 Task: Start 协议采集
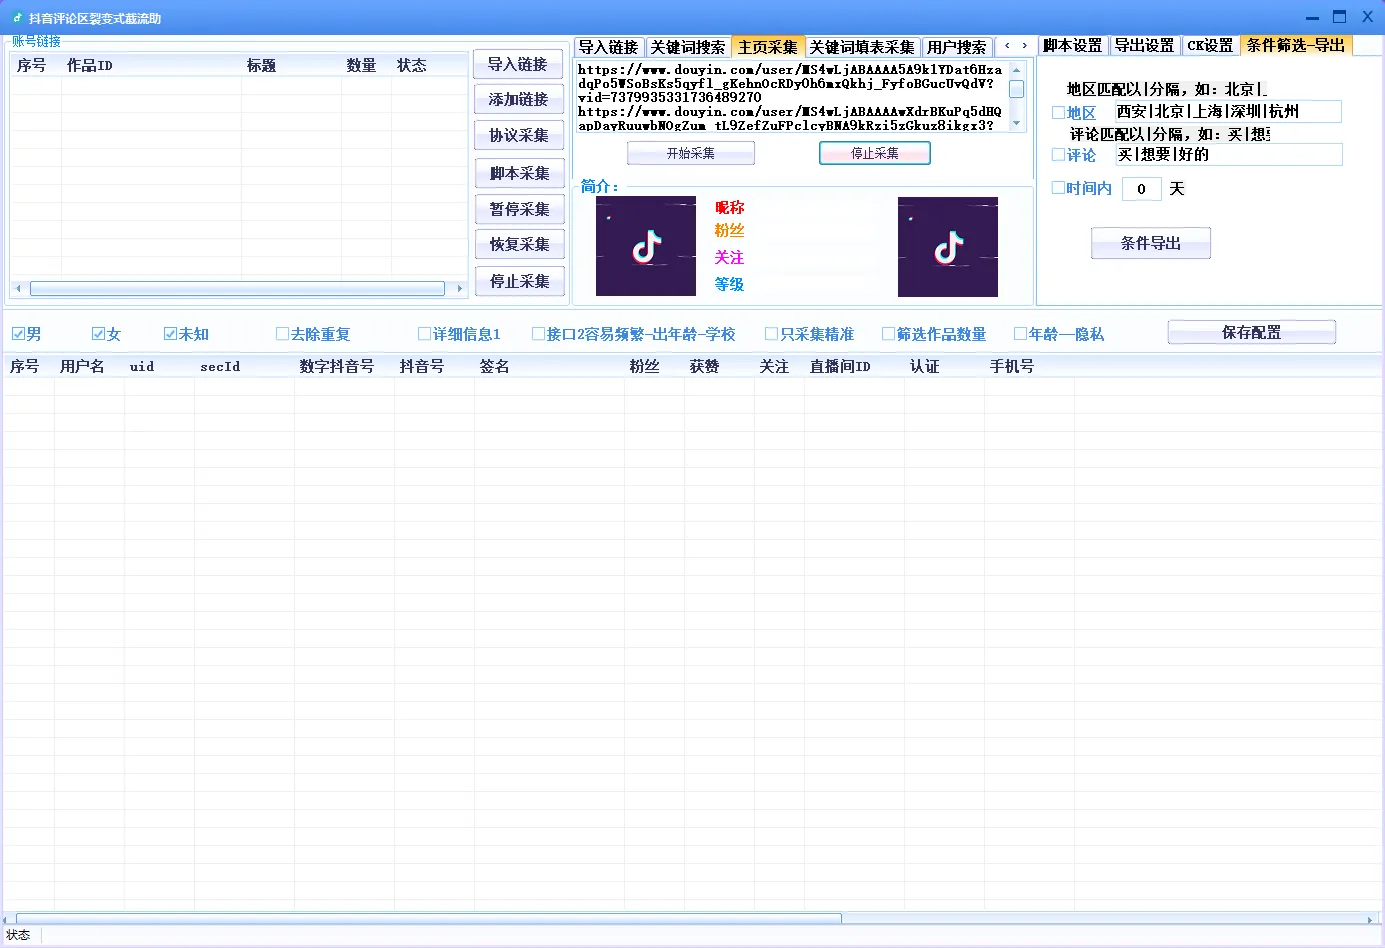click(x=519, y=135)
